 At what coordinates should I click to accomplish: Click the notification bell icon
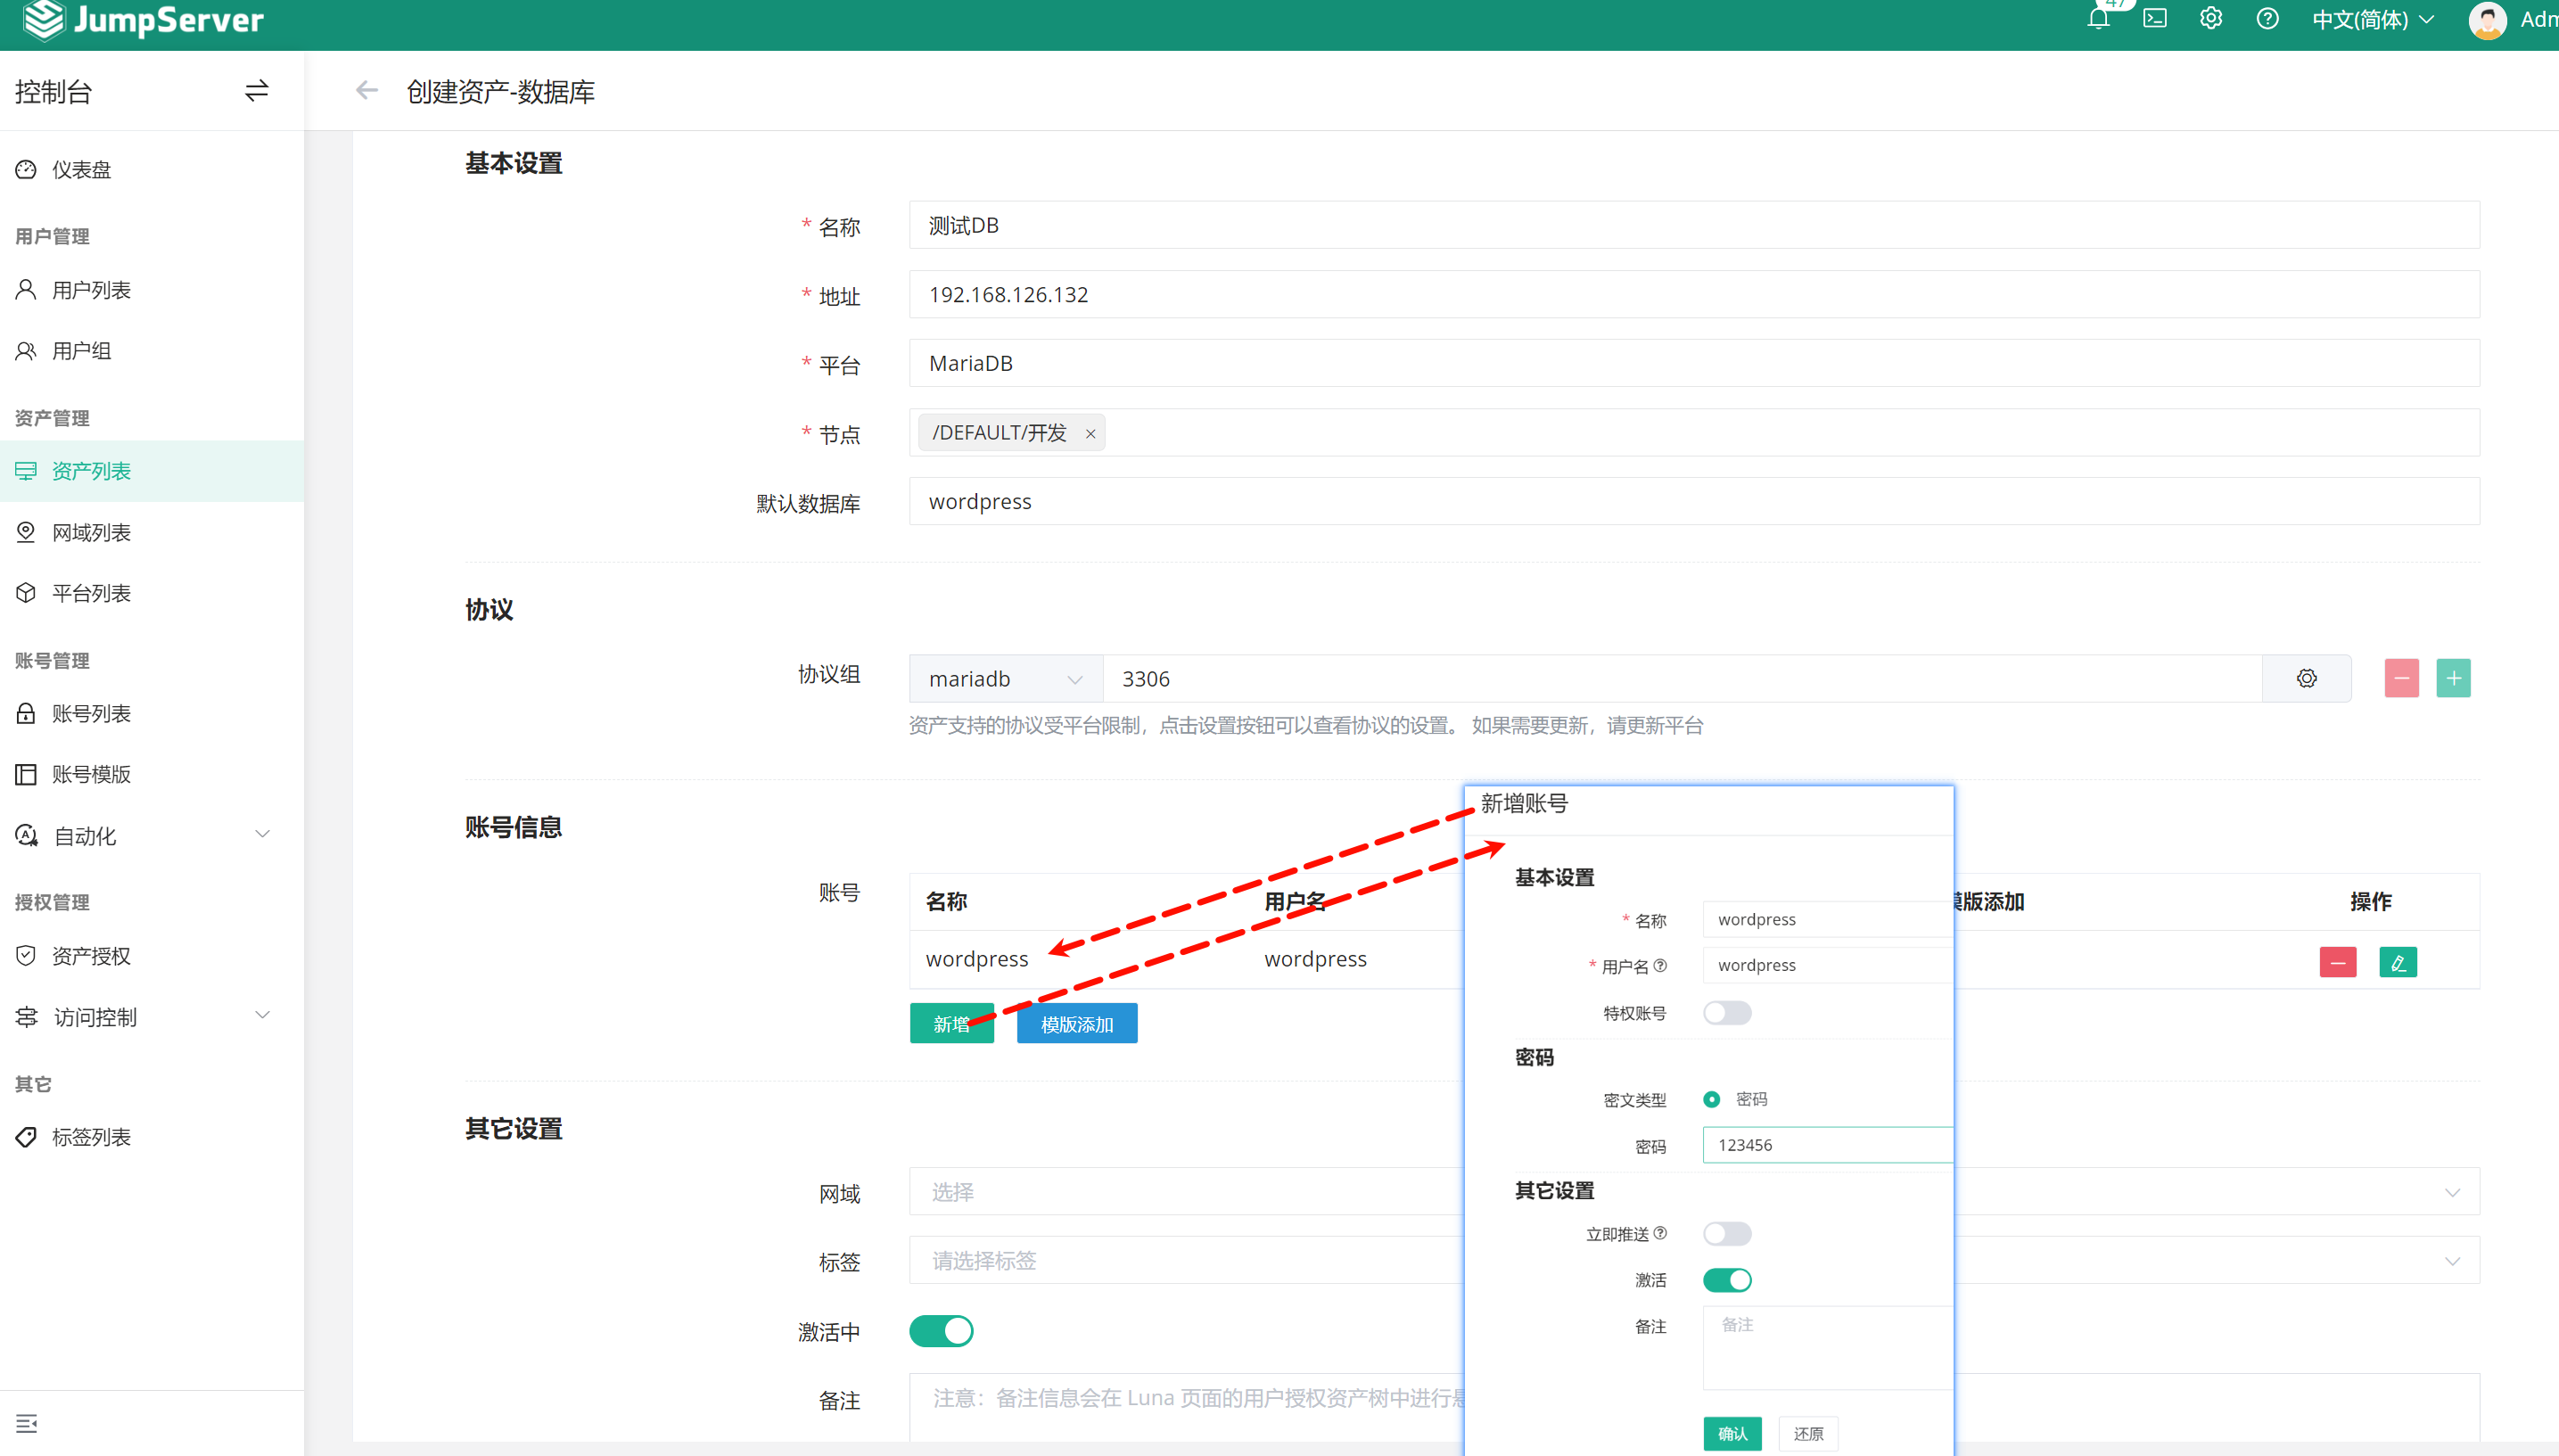tap(2098, 19)
